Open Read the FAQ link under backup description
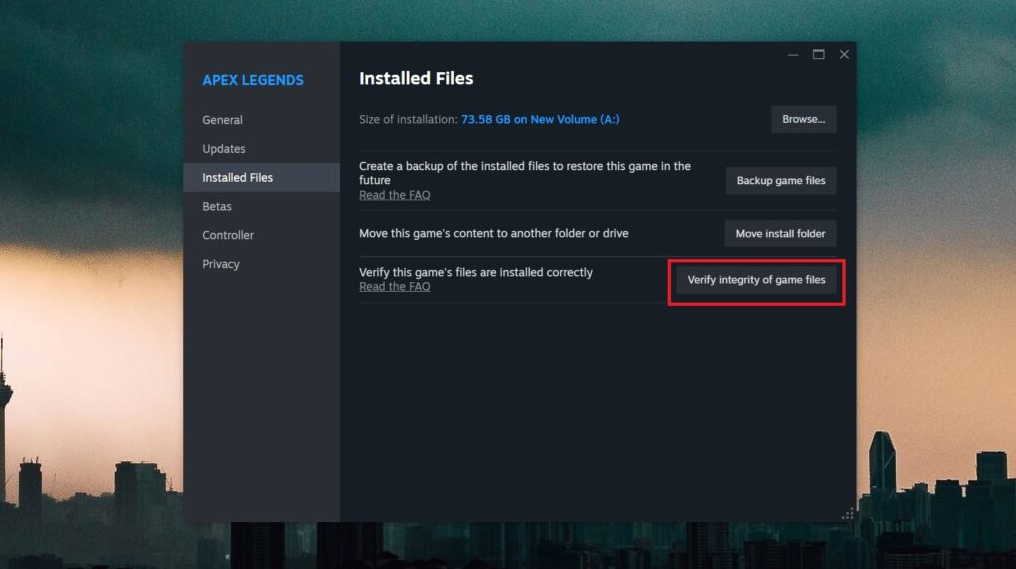This screenshot has height=569, width=1016. point(394,195)
